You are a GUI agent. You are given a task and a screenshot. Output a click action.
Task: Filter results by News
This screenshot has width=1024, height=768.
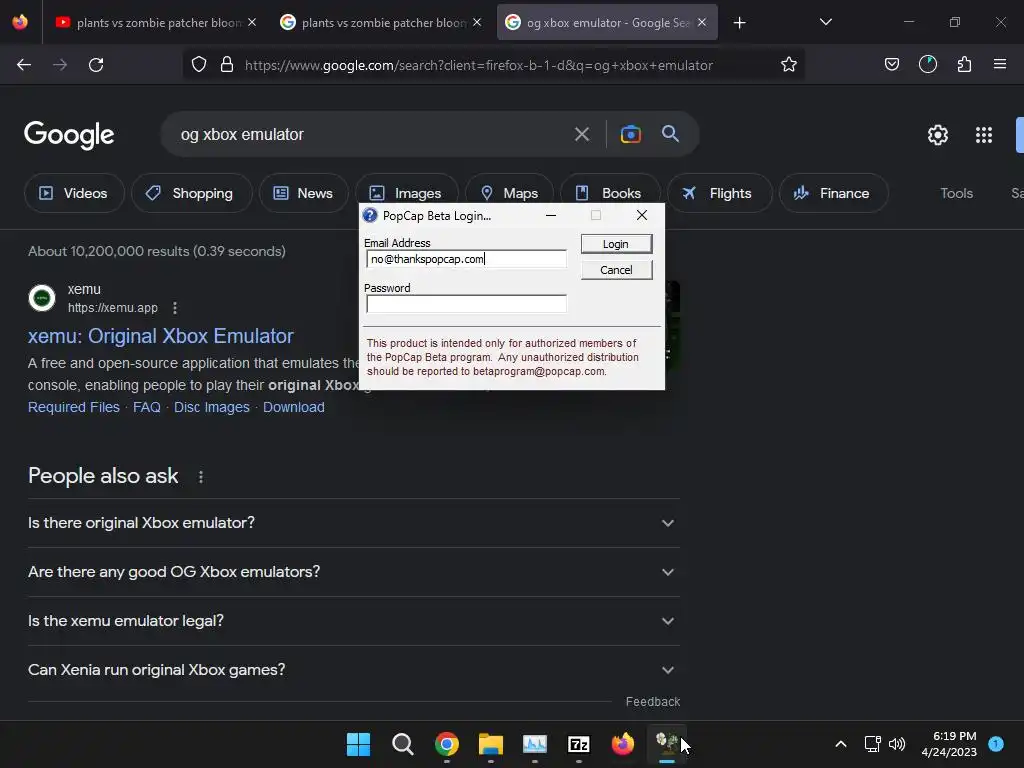304,193
